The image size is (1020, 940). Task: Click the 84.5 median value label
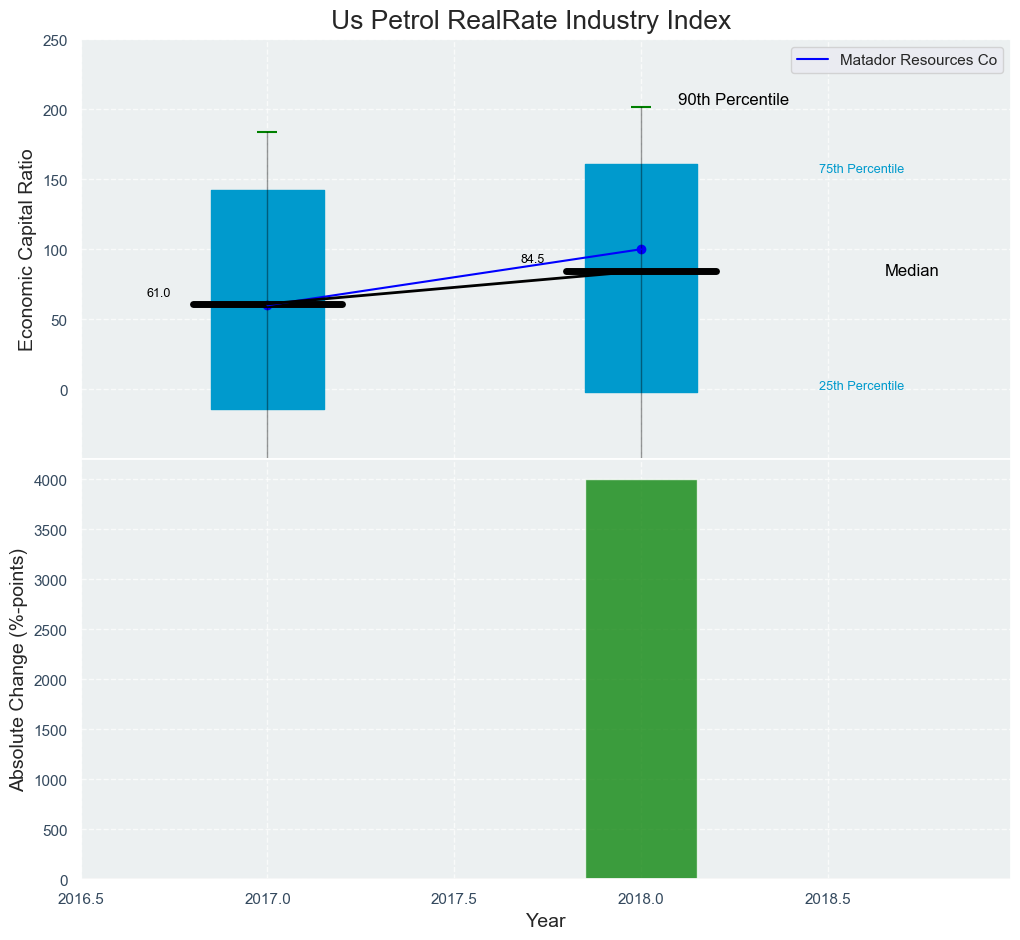pyautogui.click(x=532, y=259)
